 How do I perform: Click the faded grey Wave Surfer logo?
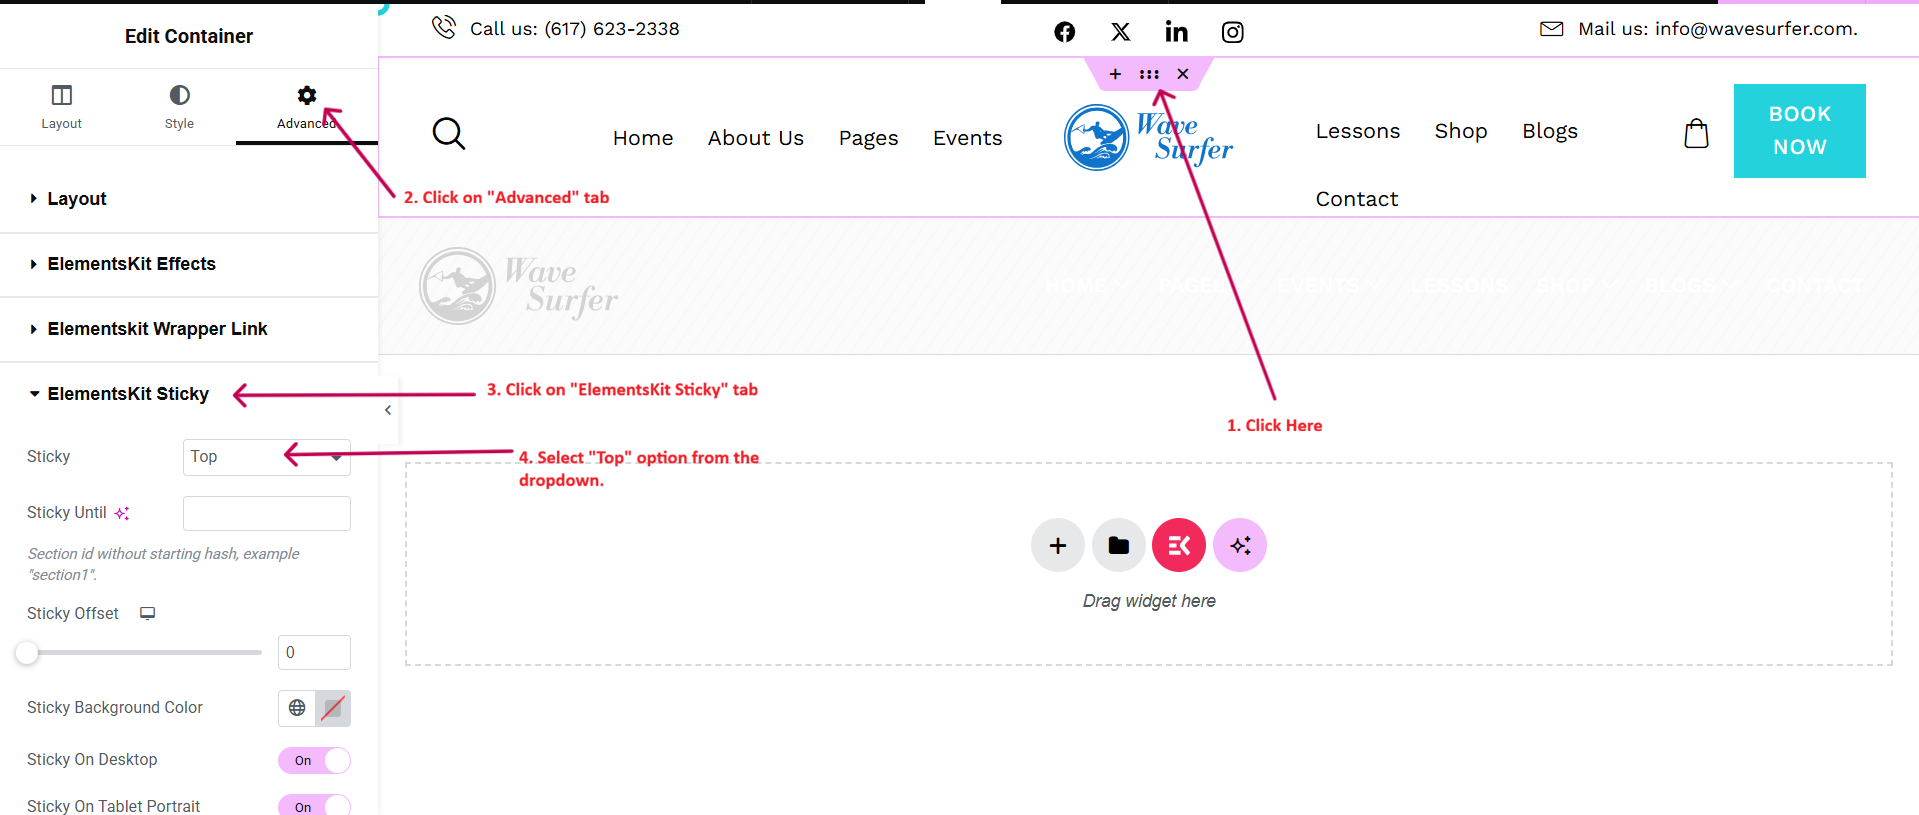coord(518,286)
